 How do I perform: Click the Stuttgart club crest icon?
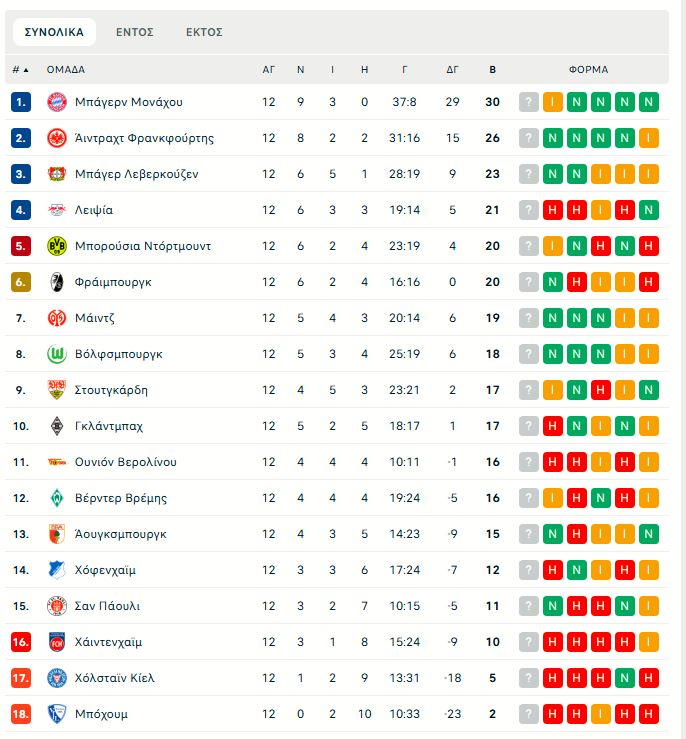(56, 390)
